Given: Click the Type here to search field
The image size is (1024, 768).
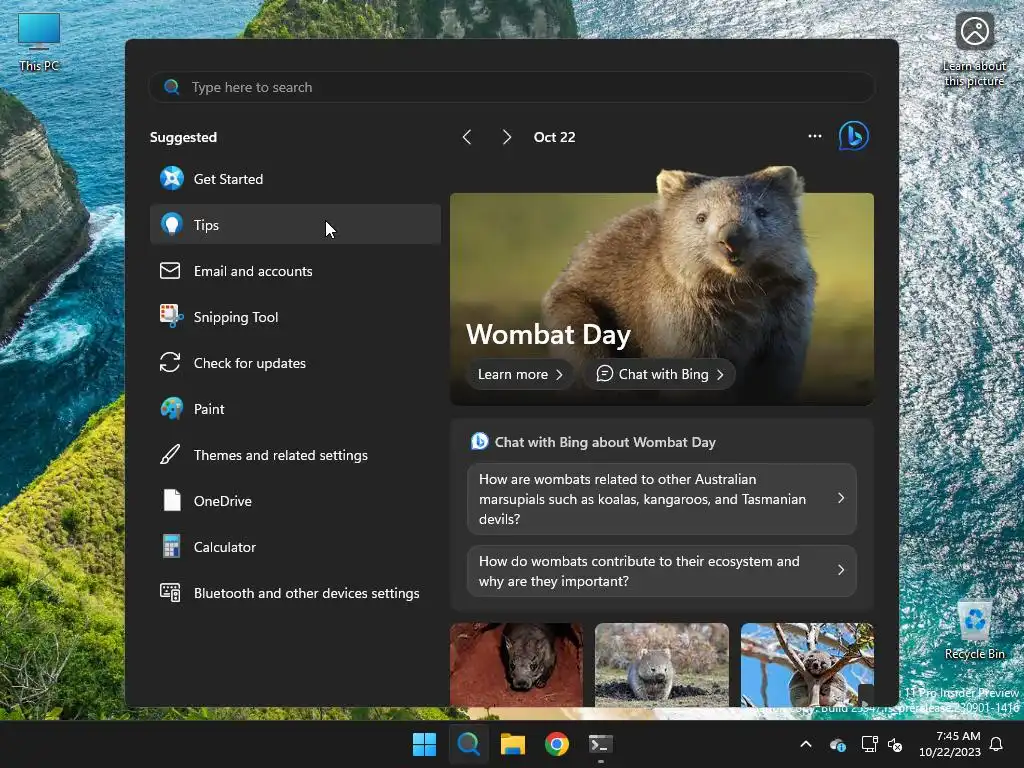Looking at the screenshot, I should pyautogui.click(x=511, y=87).
